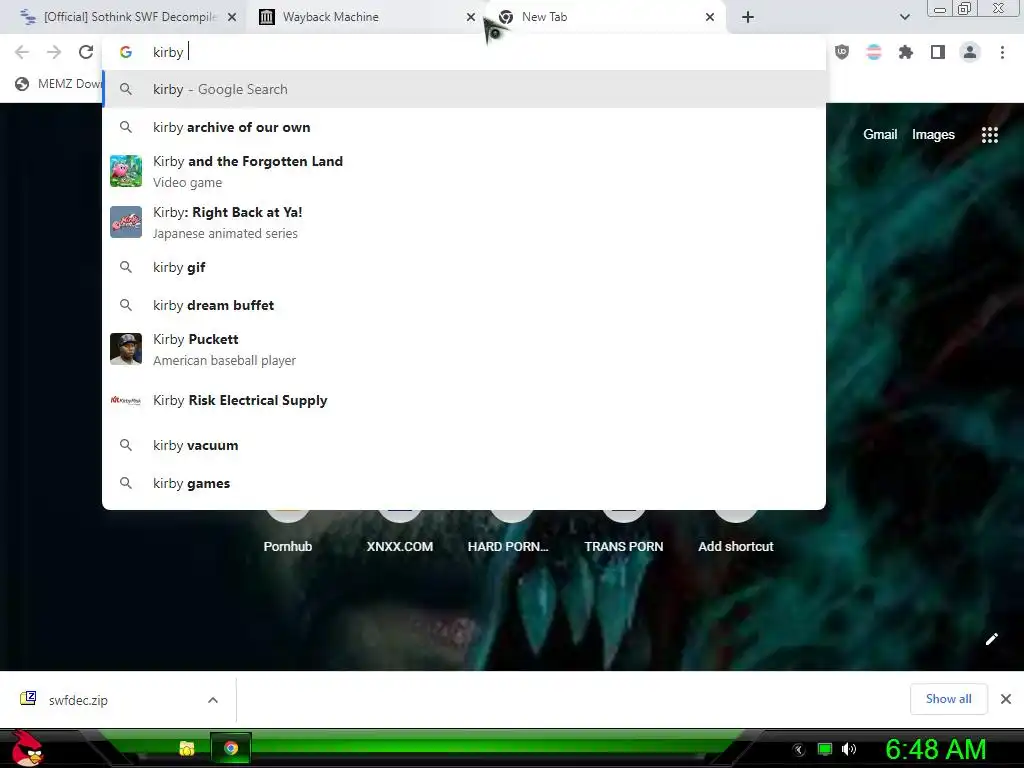Image resolution: width=1024 pixels, height=768 pixels.
Task: Open a new tab with plus button
Action: coord(748,17)
